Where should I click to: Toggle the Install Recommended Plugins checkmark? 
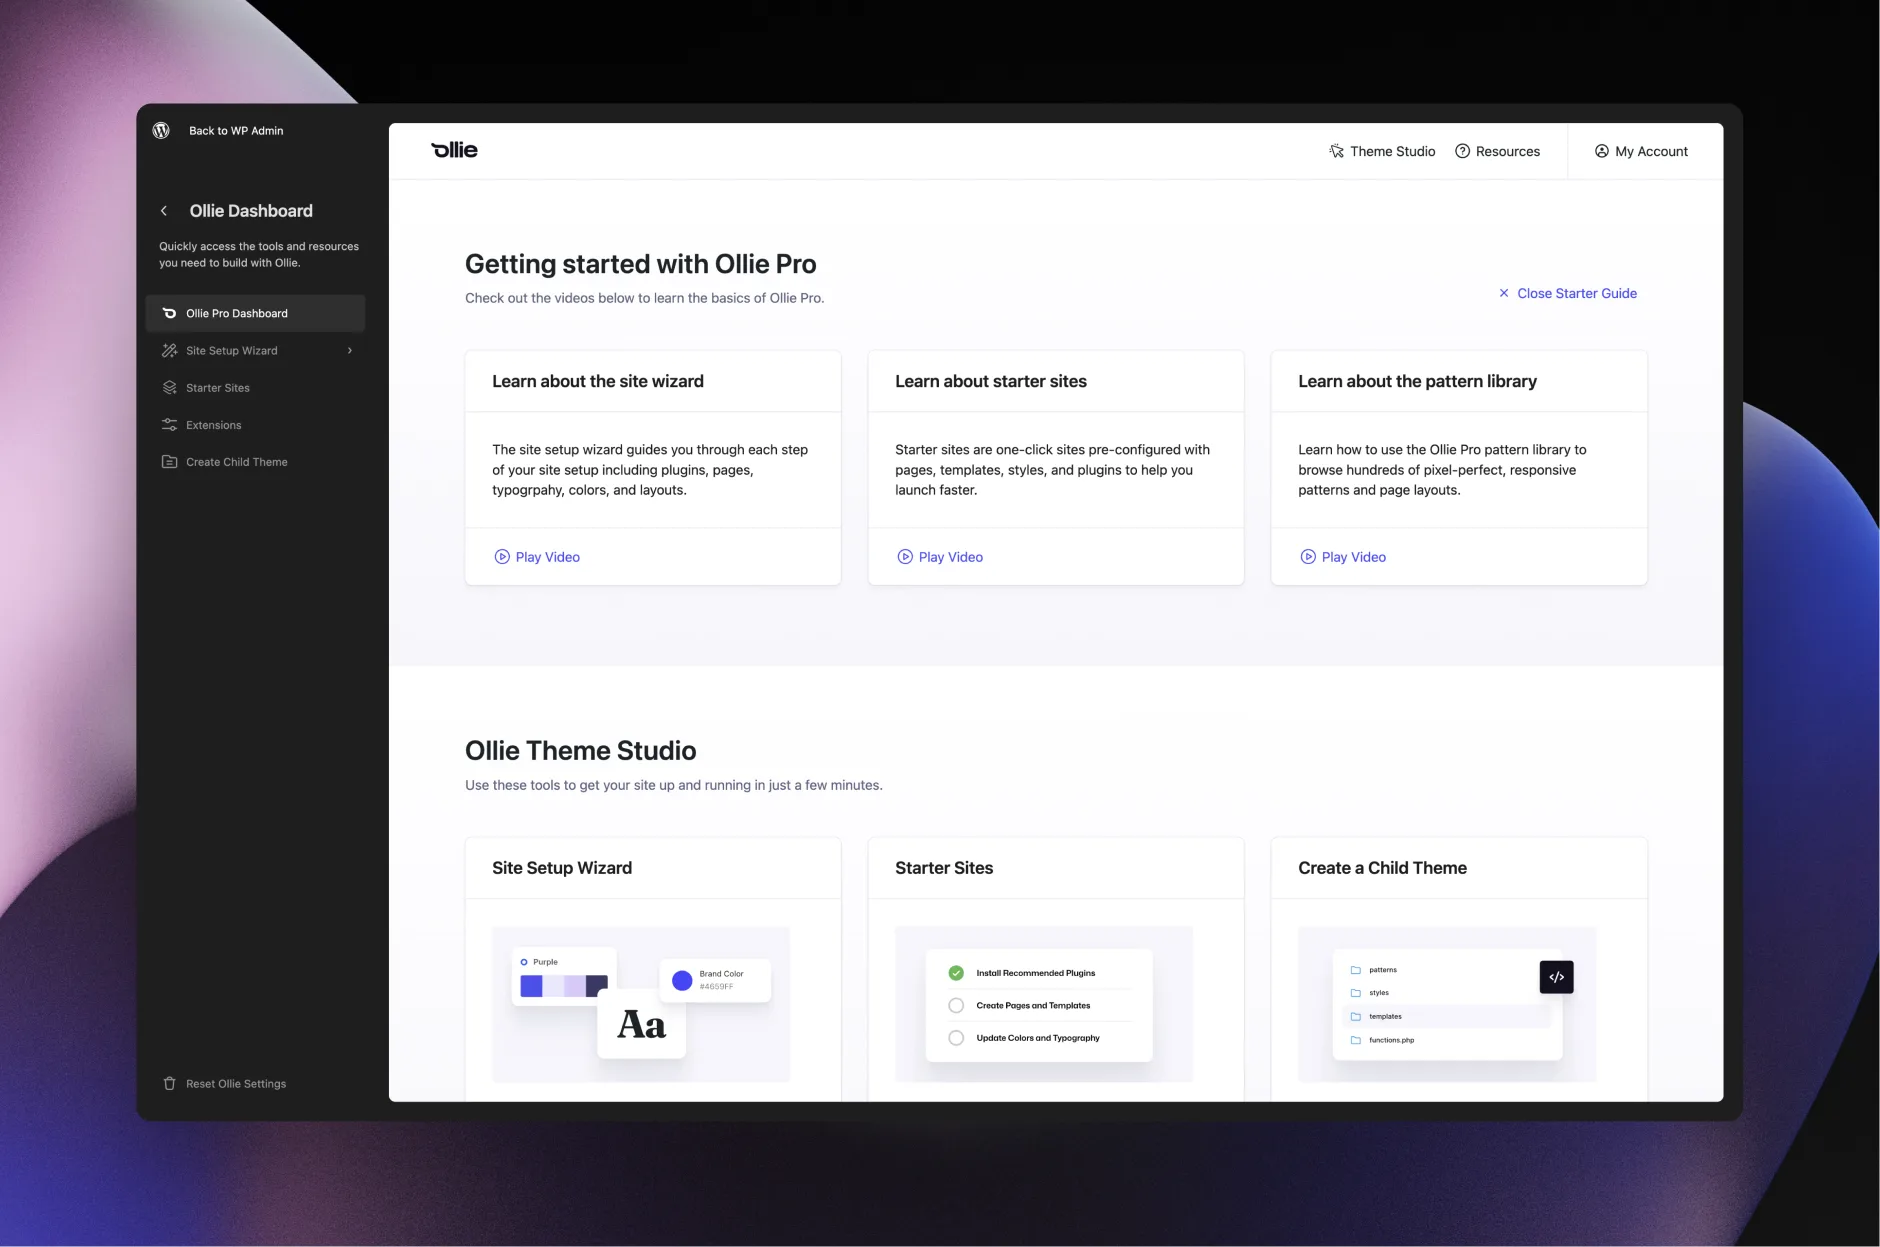[956, 973]
